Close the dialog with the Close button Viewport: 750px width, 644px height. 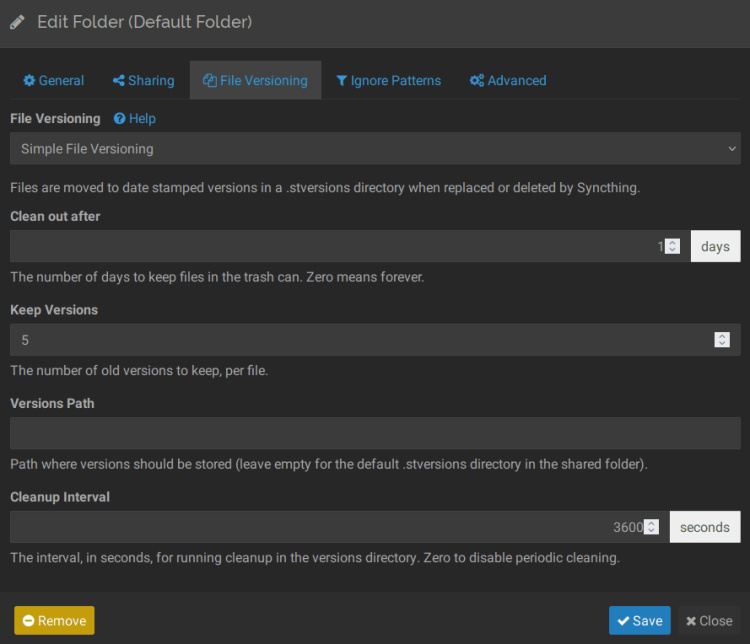[x=709, y=621]
